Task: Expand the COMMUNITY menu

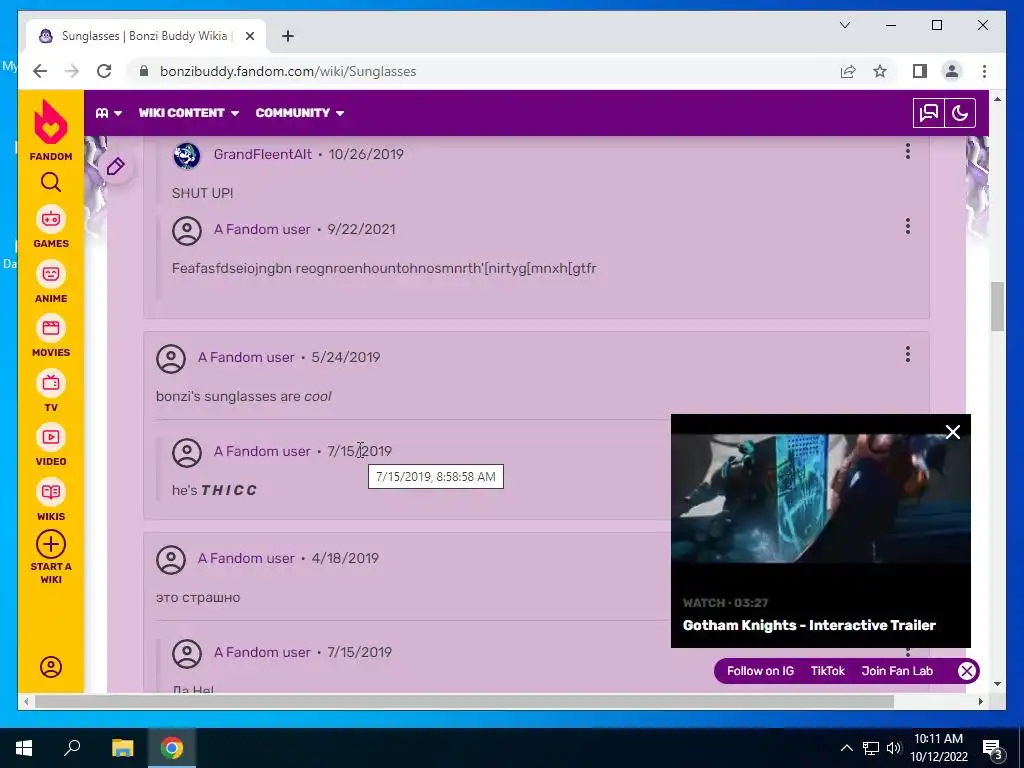Action: tap(300, 113)
